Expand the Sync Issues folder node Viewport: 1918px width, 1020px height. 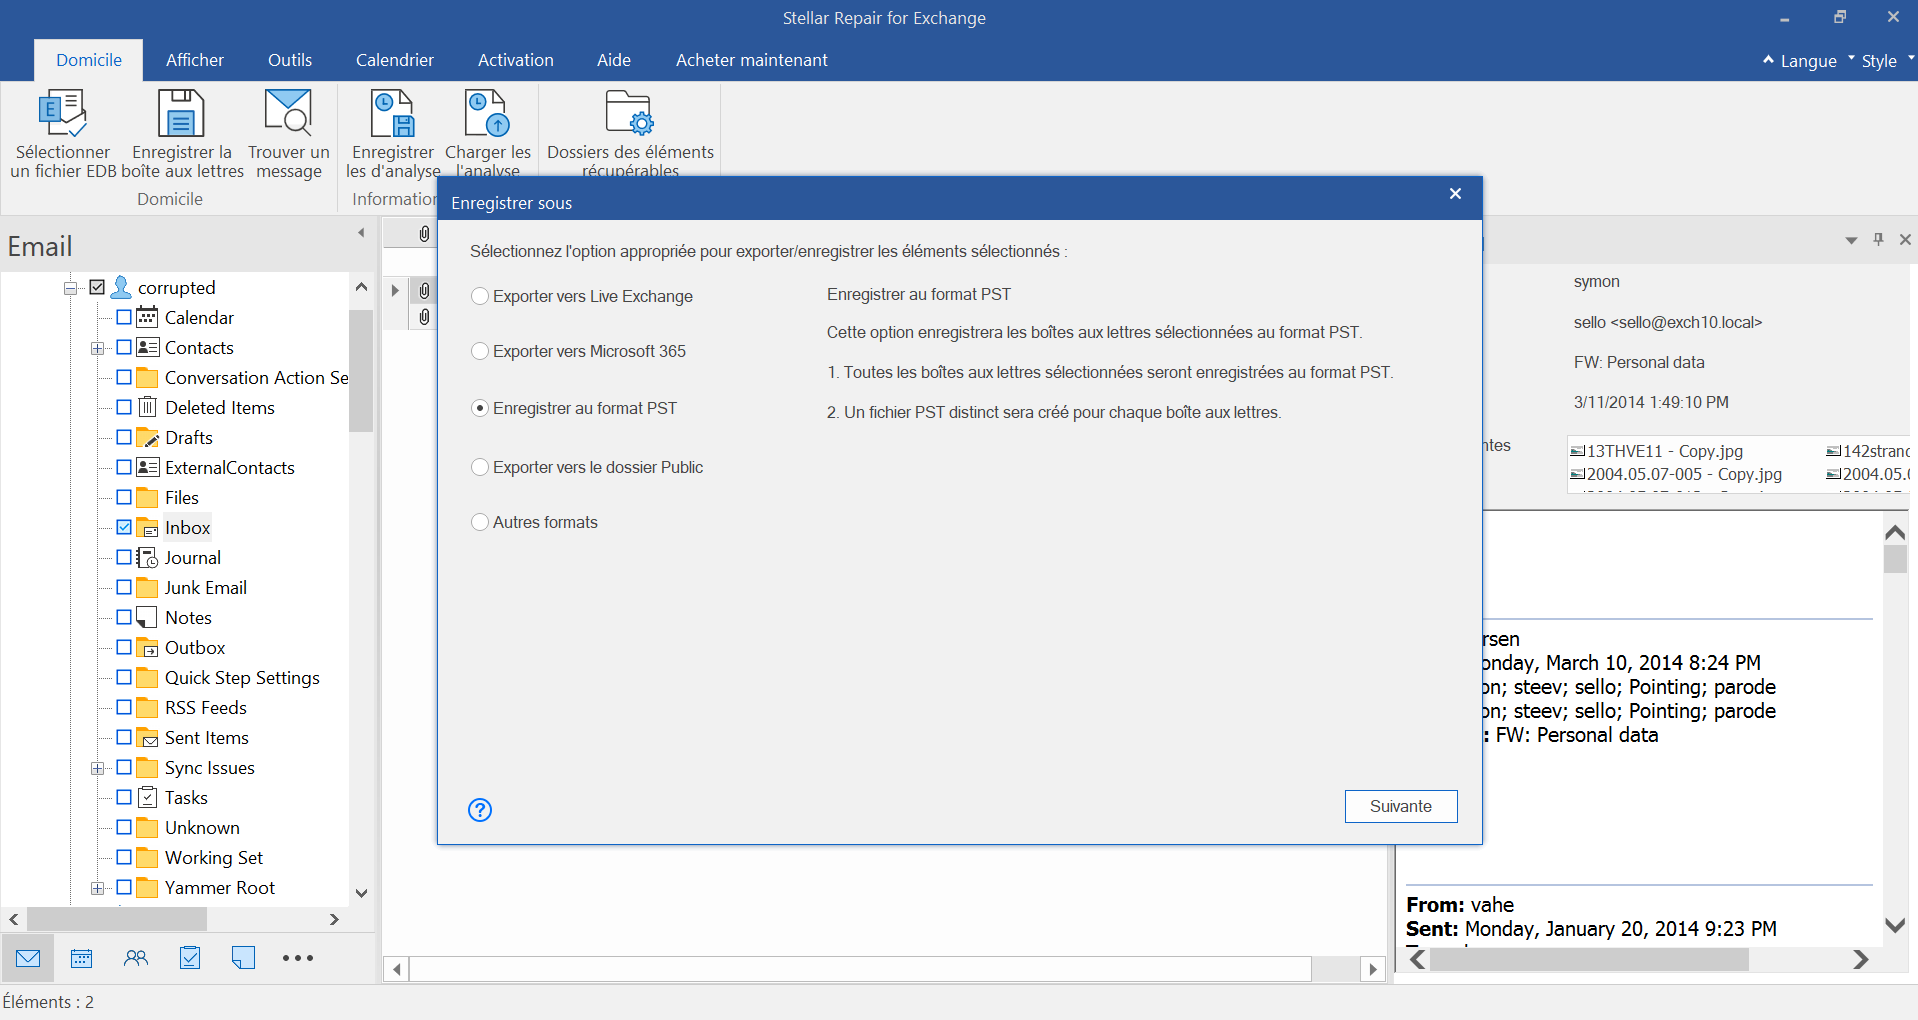[x=97, y=768]
